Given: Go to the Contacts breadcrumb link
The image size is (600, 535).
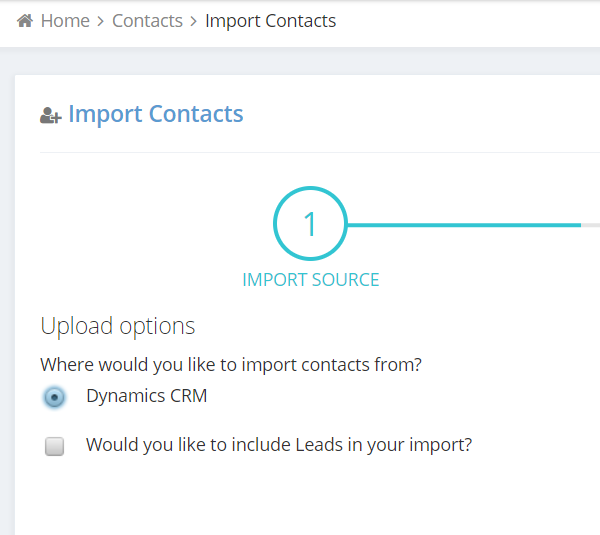Looking at the screenshot, I should [x=147, y=21].
